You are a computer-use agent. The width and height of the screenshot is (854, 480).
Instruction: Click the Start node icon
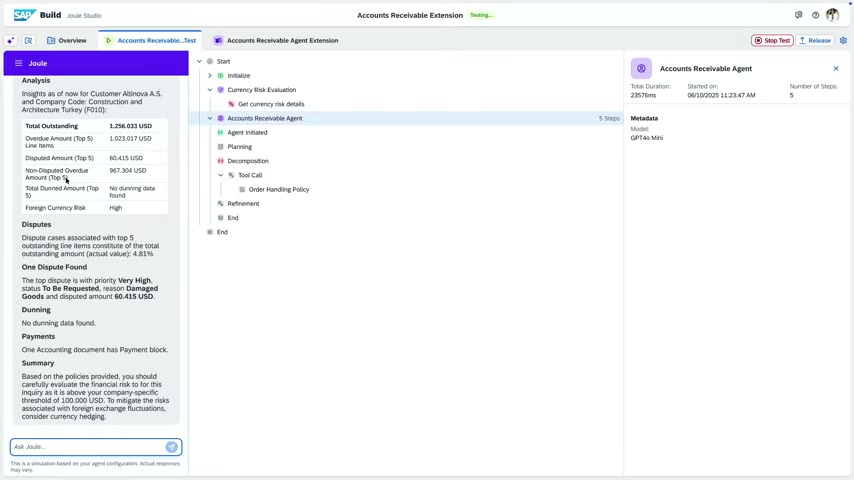[210, 62]
